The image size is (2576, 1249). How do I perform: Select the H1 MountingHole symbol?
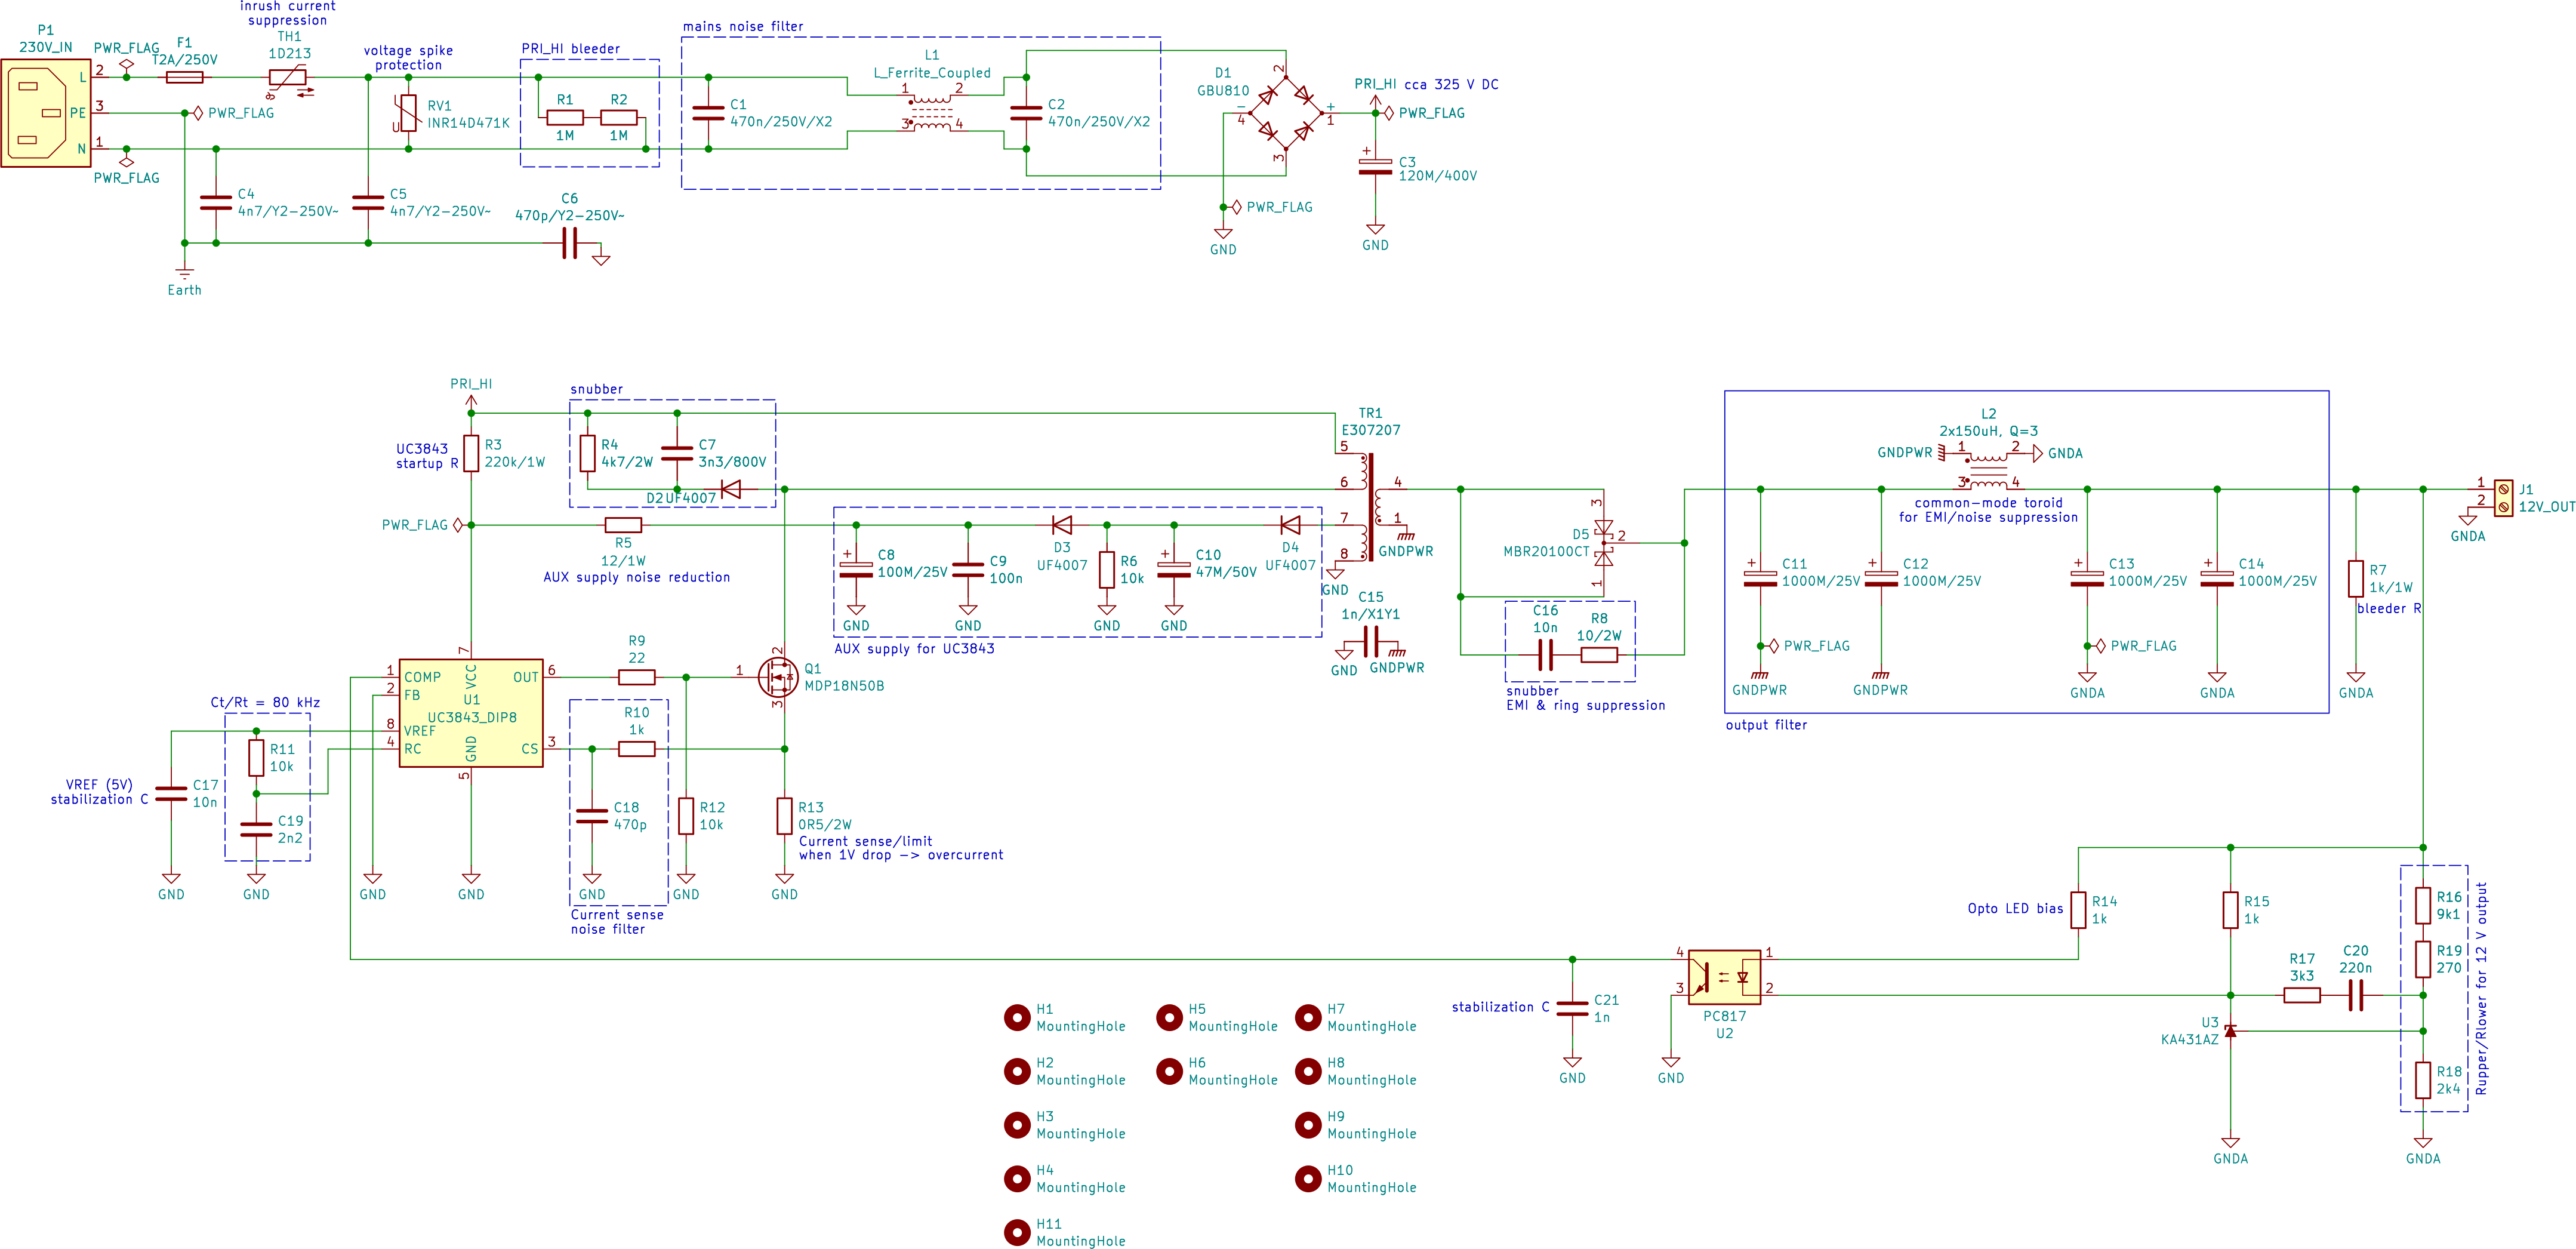(x=1017, y=1018)
